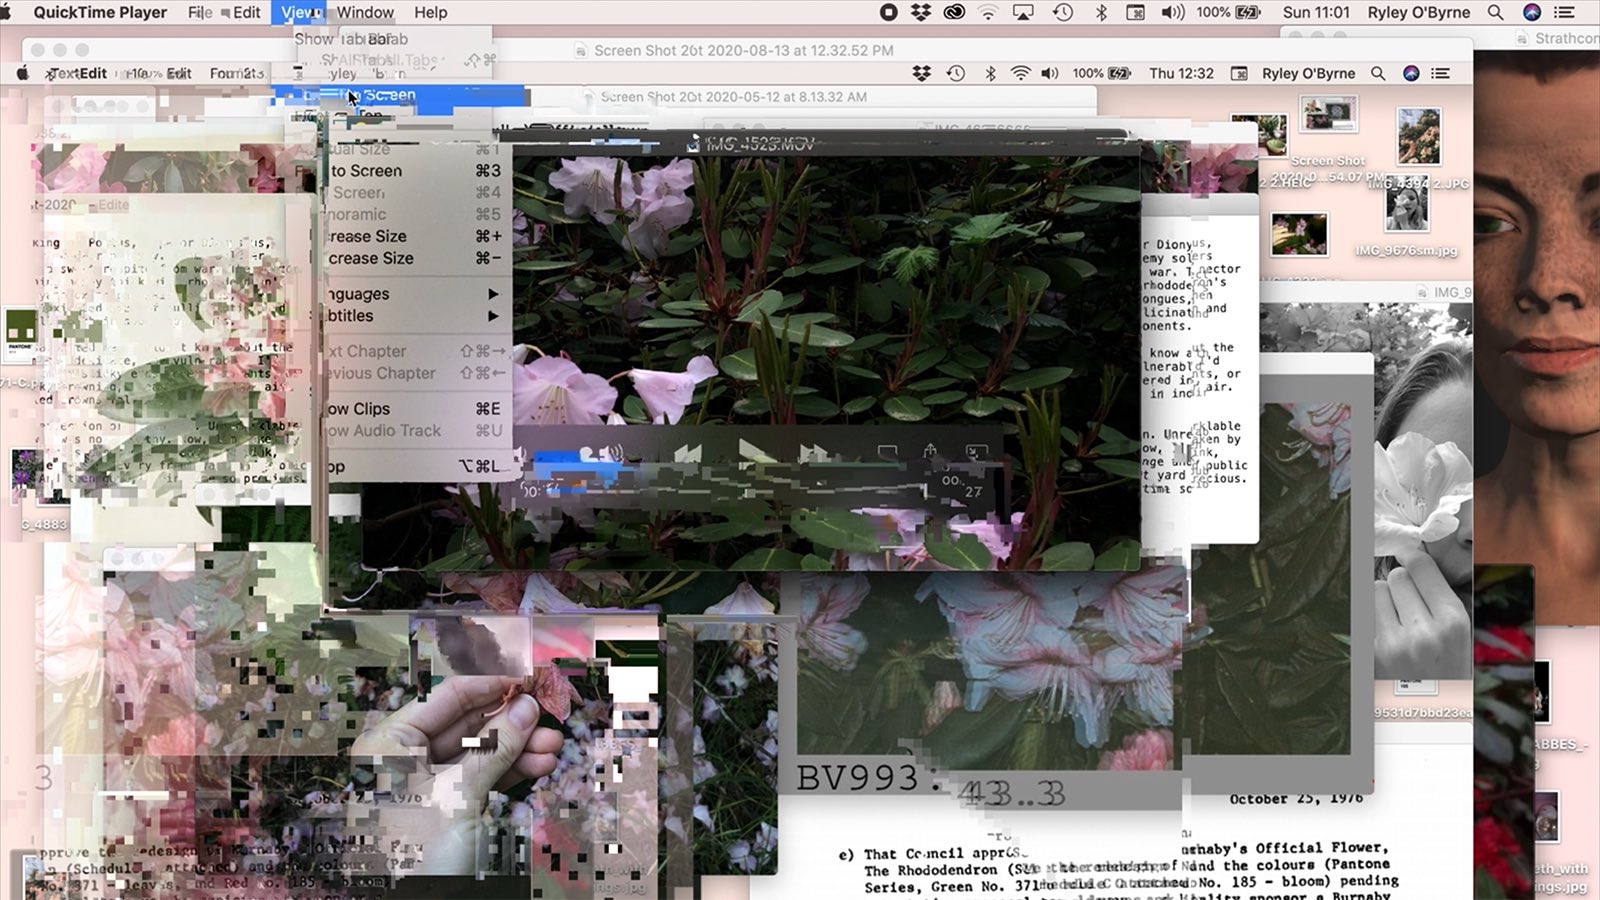Select the highlighted Full Screen menu entry
1600x900 pixels.
click(x=400, y=95)
